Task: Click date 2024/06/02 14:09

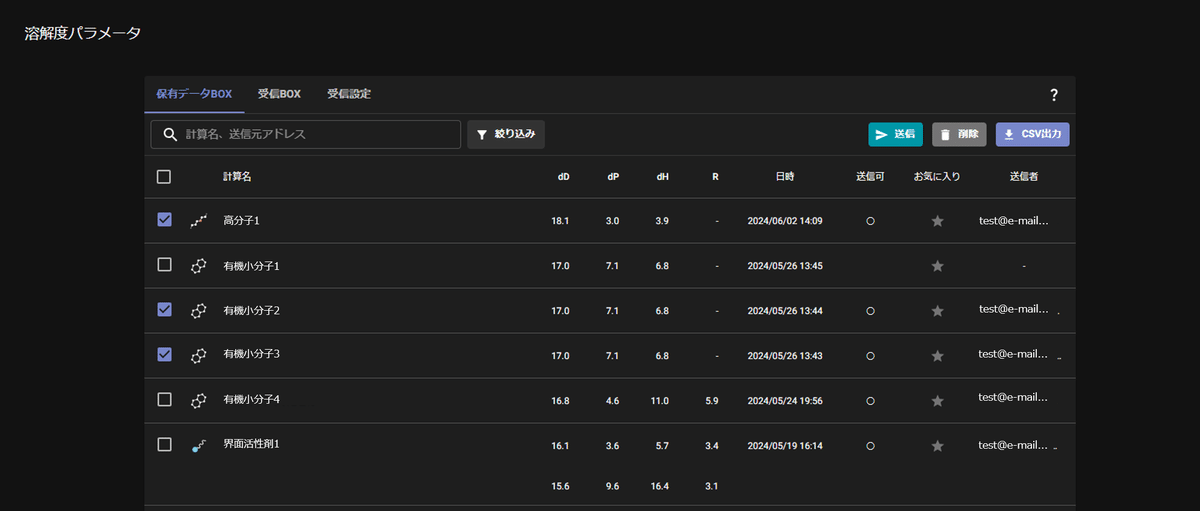Action: [785, 221]
